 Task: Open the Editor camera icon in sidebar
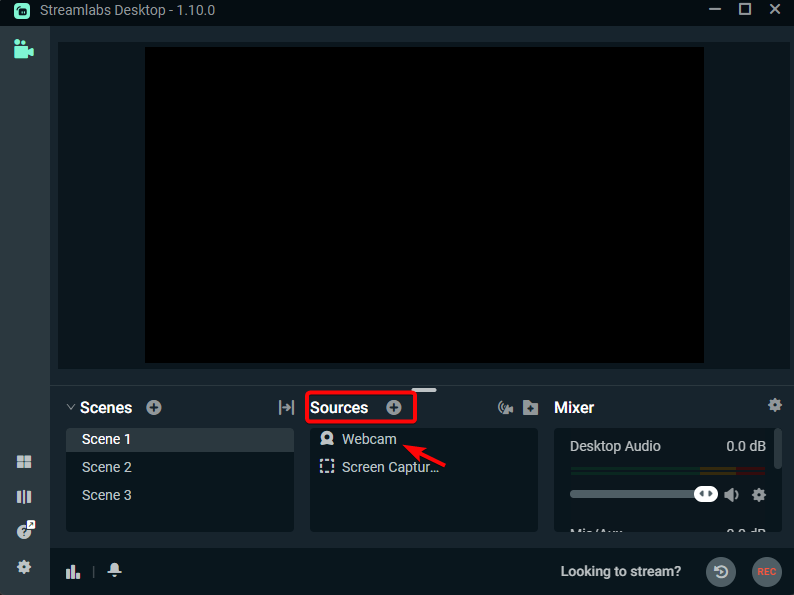click(24, 49)
